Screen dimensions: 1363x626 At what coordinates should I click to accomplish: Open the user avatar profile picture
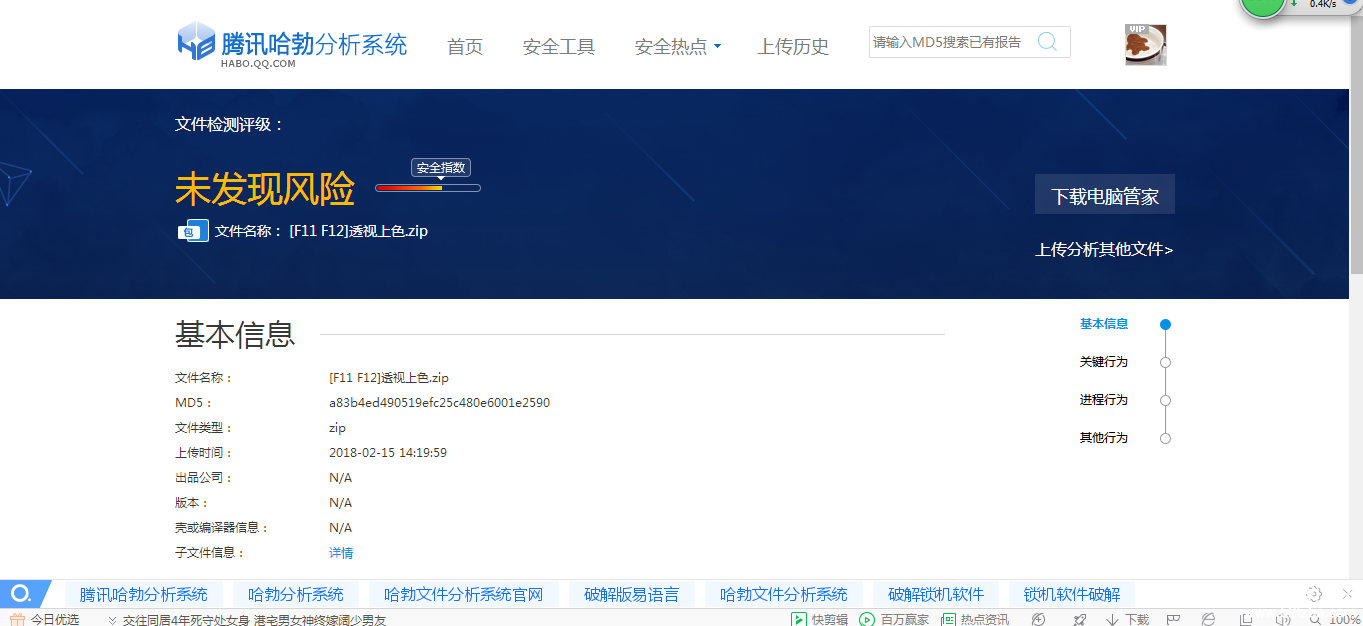click(1145, 45)
